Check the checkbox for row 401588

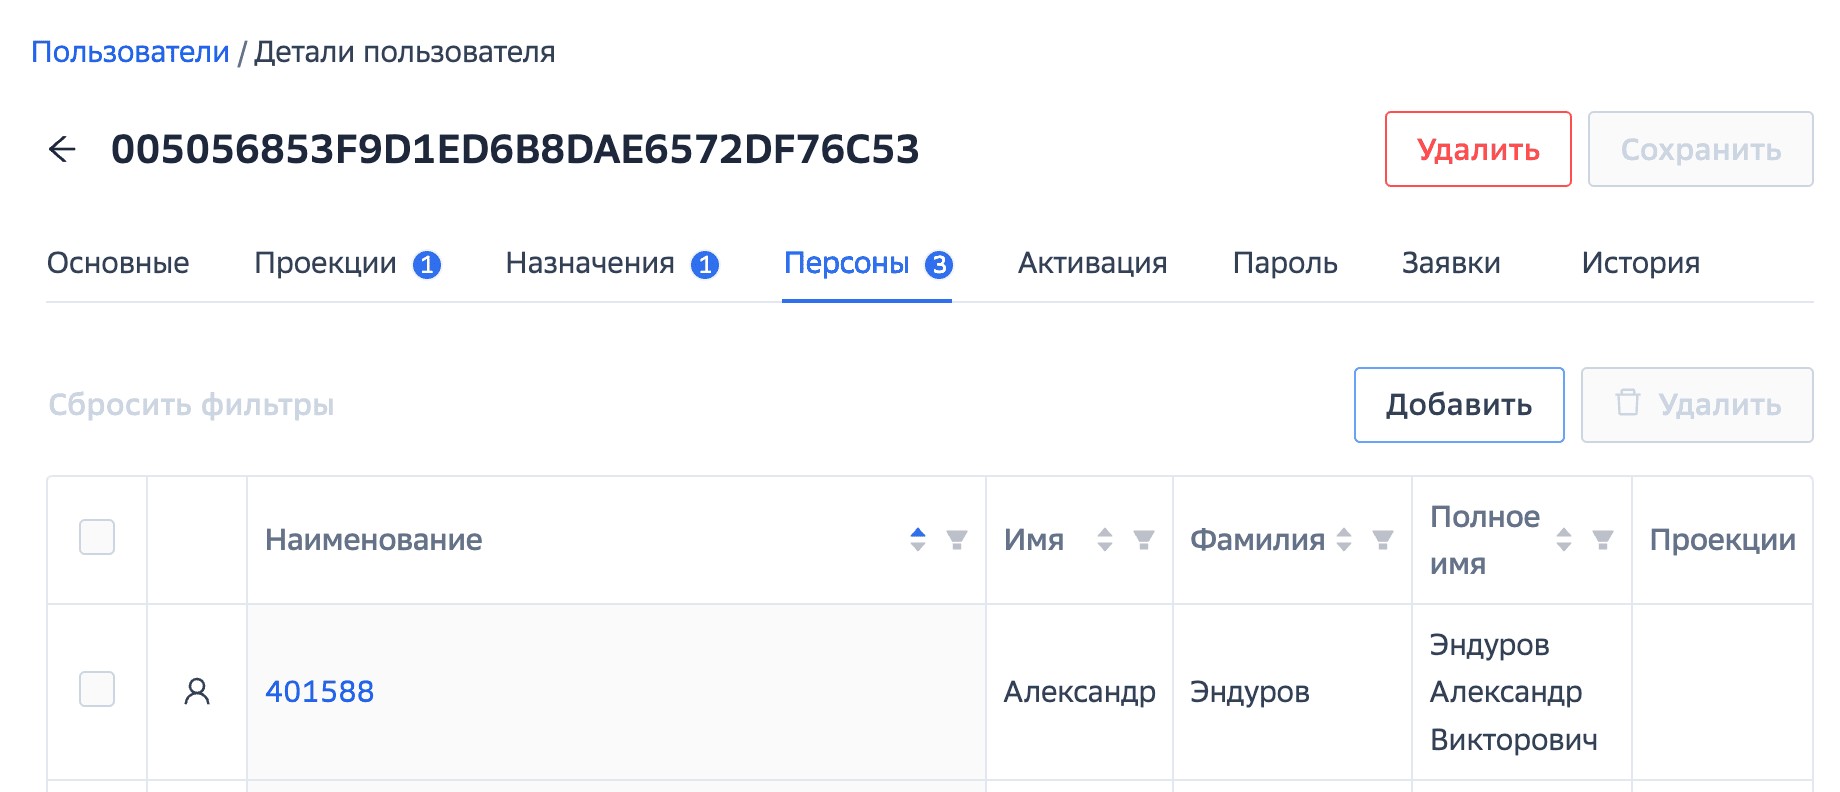(x=97, y=689)
